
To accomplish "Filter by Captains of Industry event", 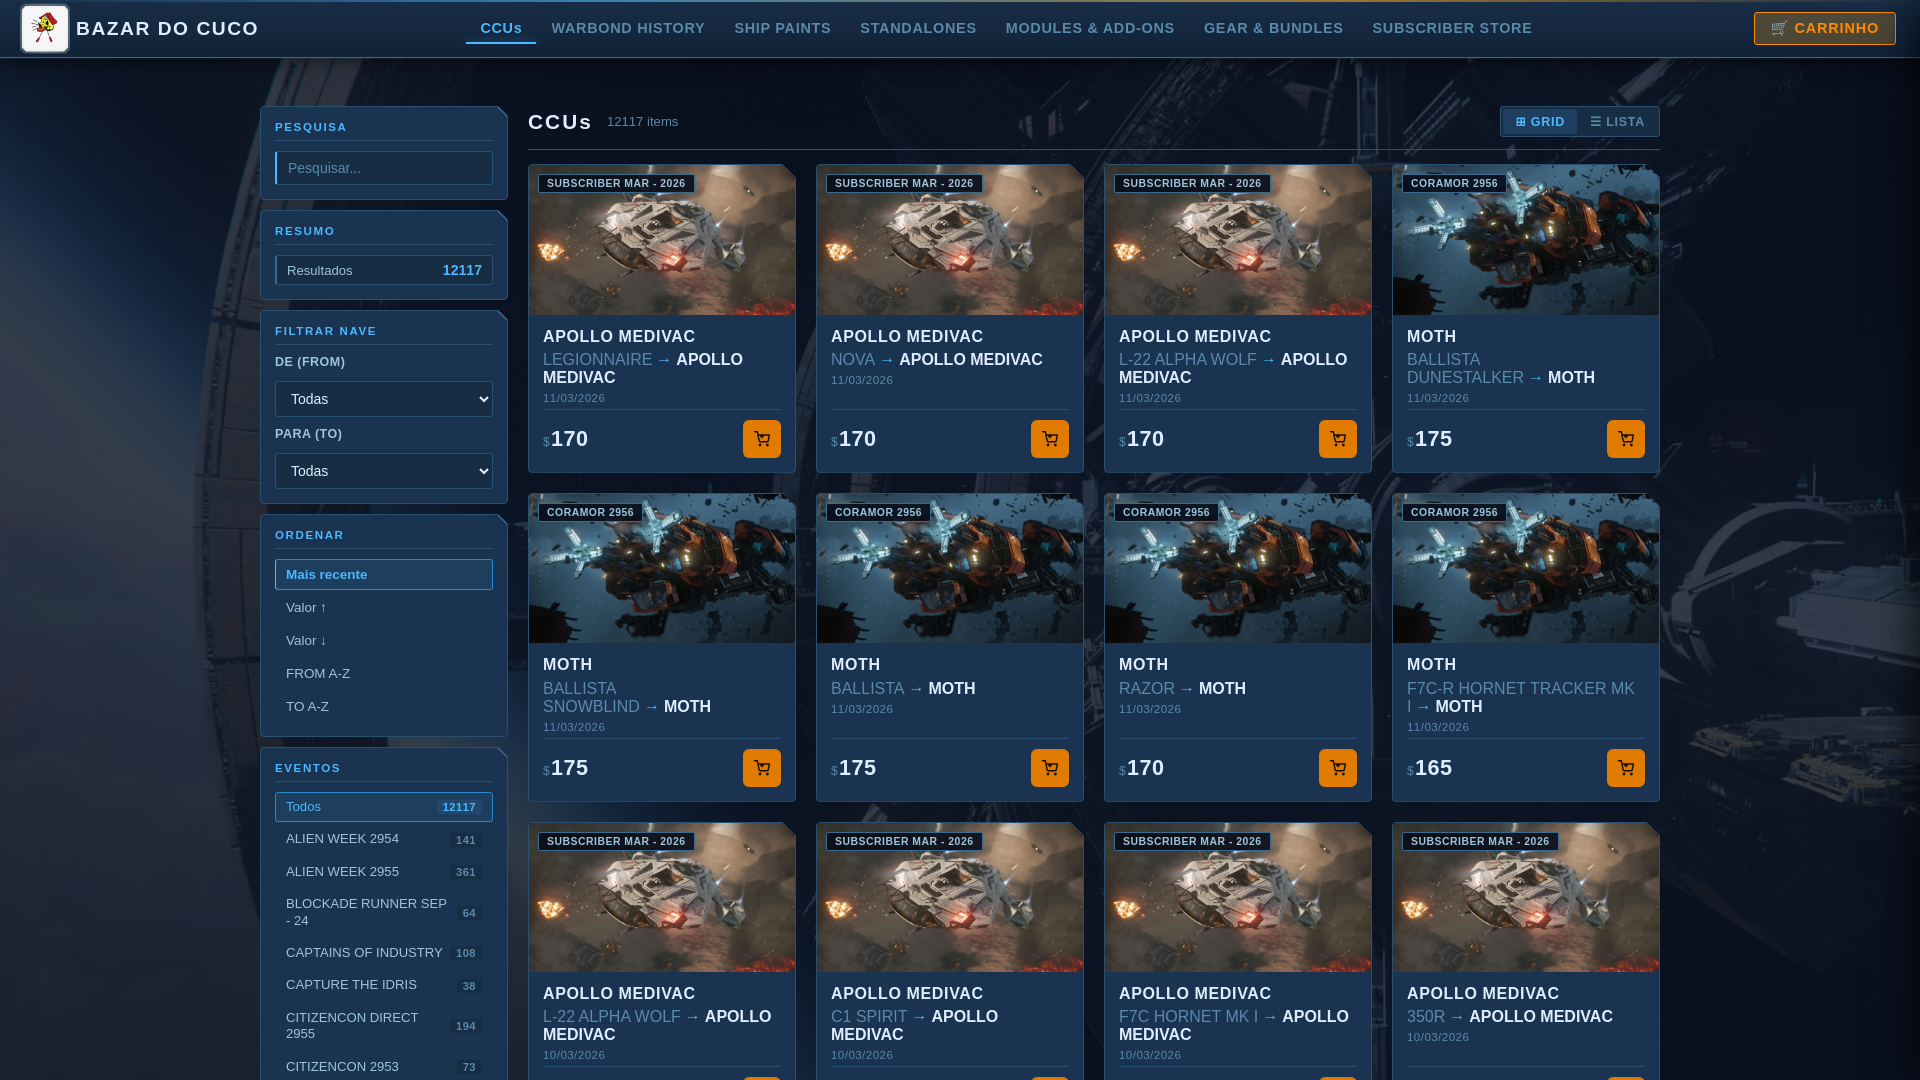I will click(x=384, y=953).
